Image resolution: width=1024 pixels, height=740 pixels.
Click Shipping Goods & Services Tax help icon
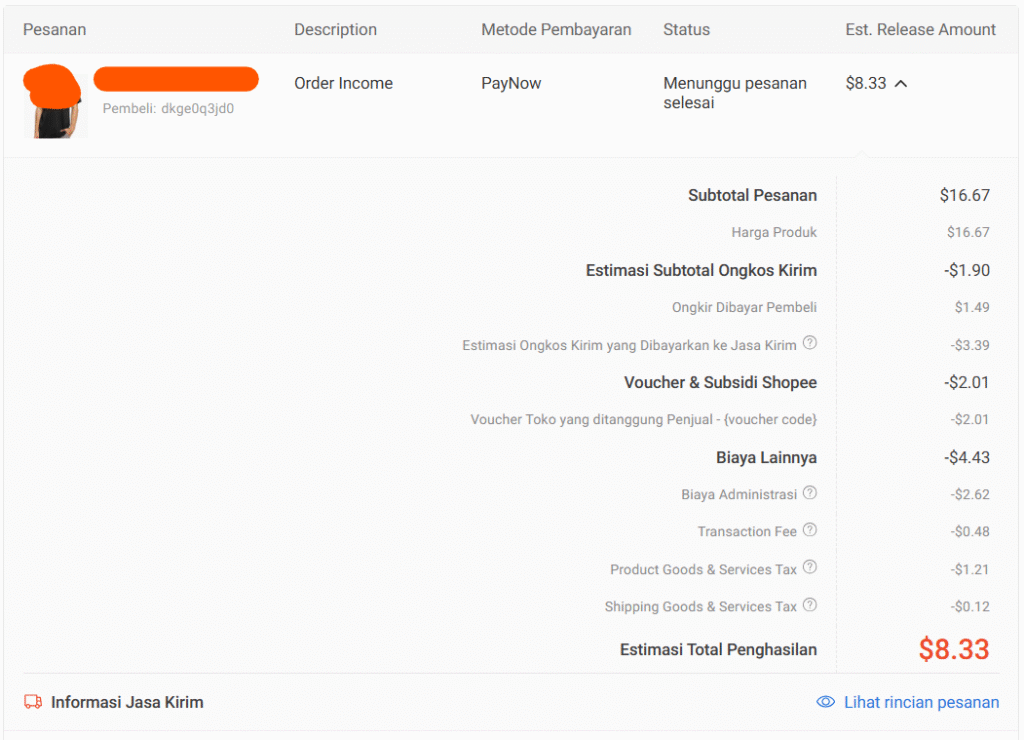pyautogui.click(x=810, y=605)
